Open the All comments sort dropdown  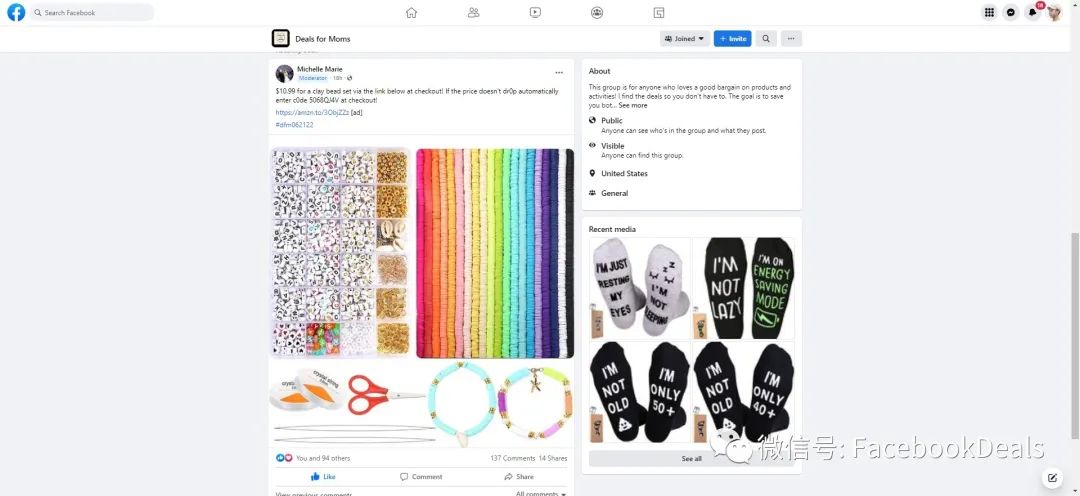541,493
